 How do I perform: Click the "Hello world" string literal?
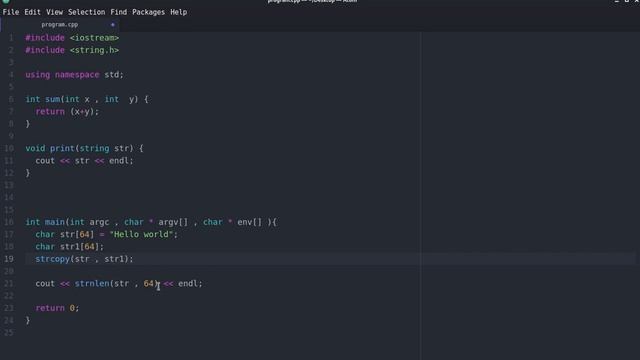coord(141,234)
